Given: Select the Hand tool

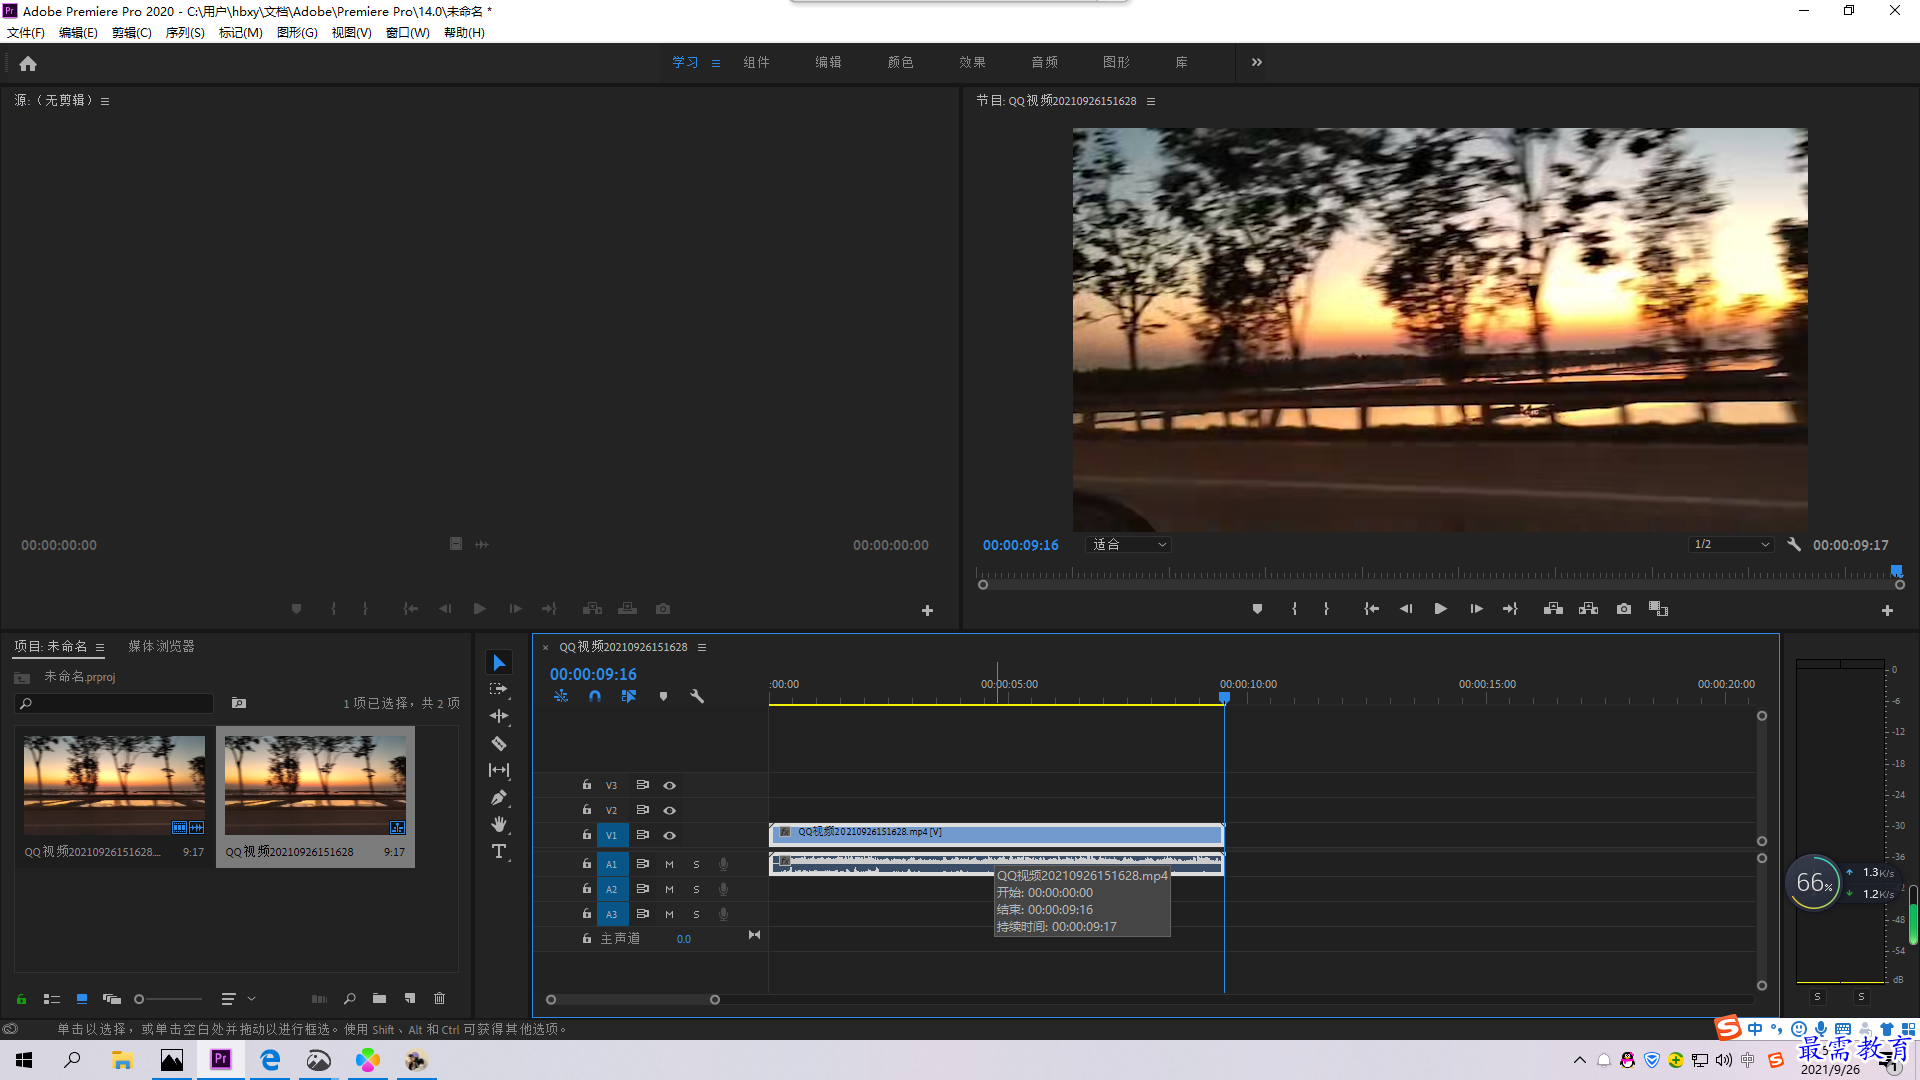Looking at the screenshot, I should tap(499, 824).
